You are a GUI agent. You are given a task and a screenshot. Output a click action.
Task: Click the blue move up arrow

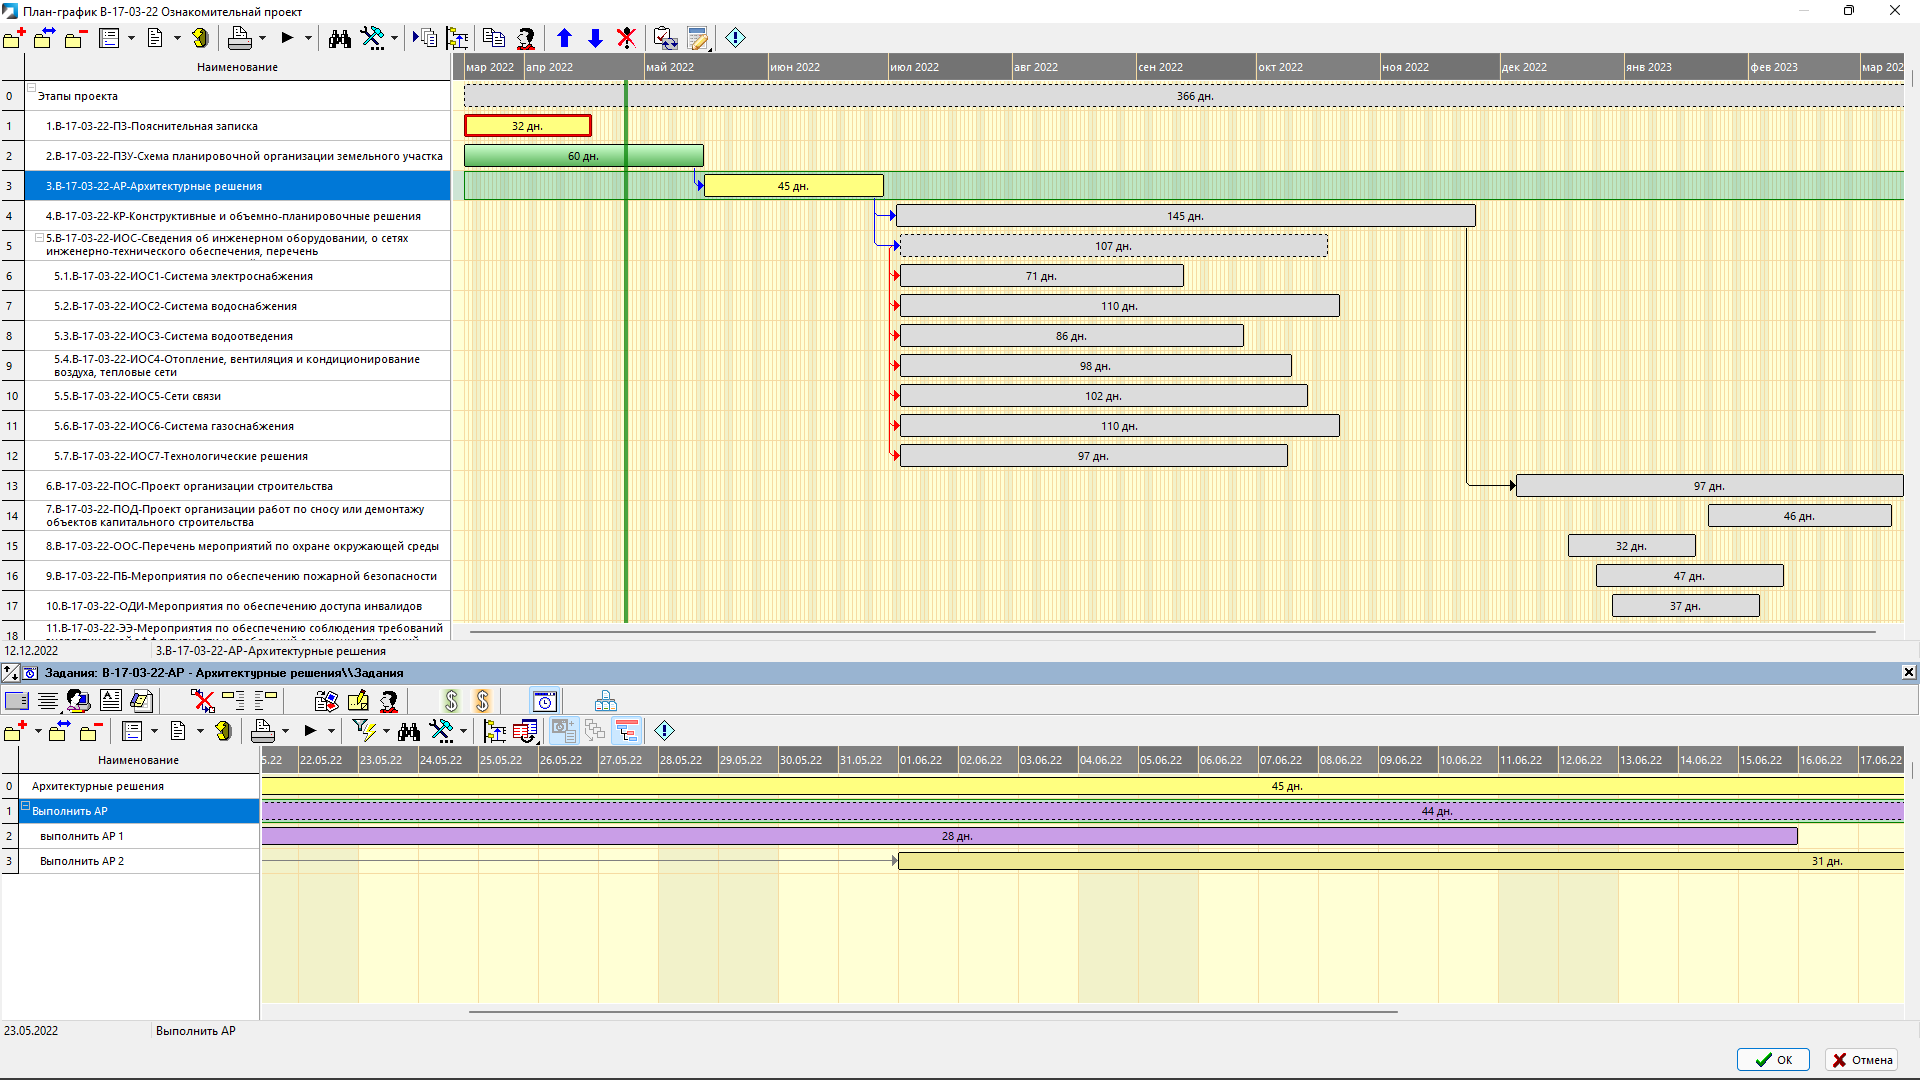coord(564,38)
